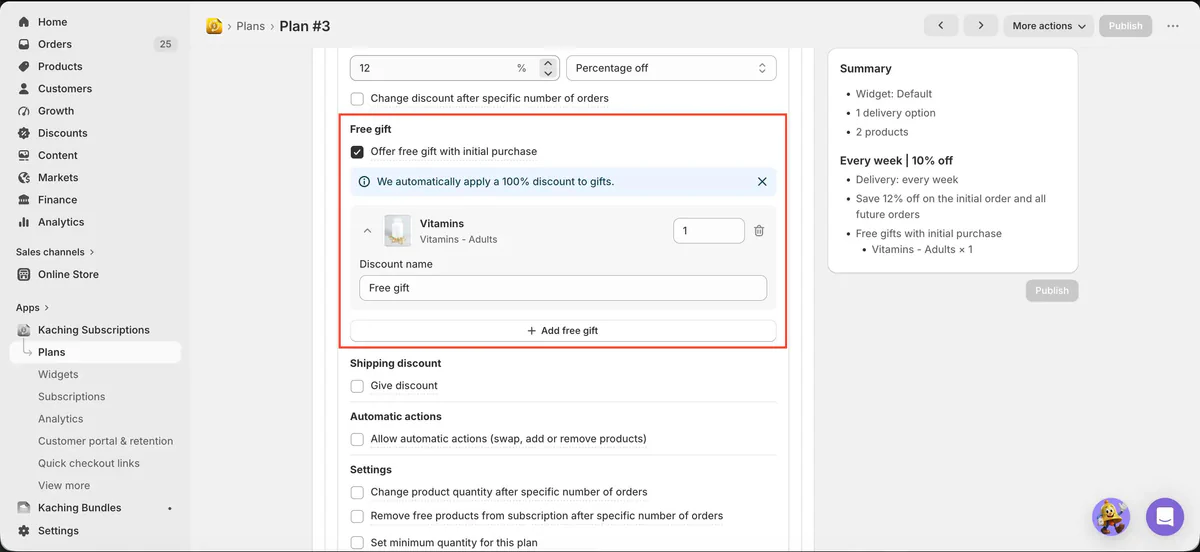Viewport: 1200px width, 552px height.
Task: Click the Online Store icon
Action: [x=24, y=274]
